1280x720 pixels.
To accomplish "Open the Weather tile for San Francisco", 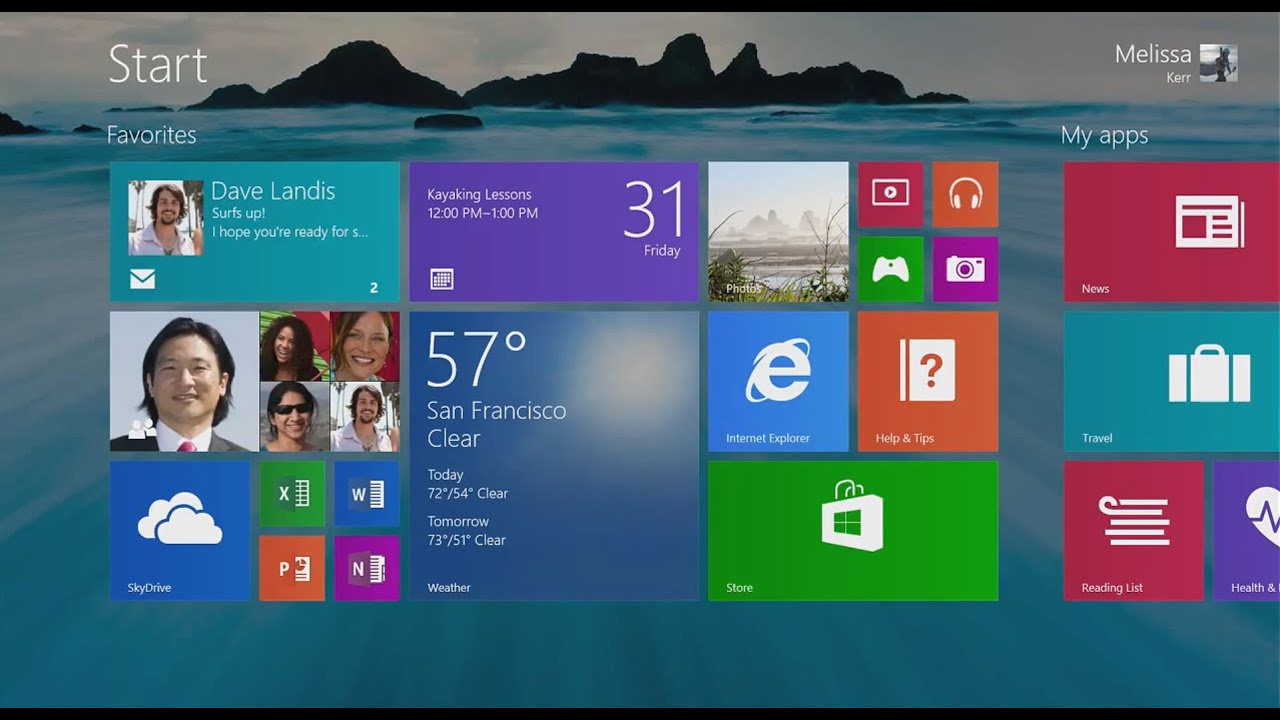I will coord(553,456).
